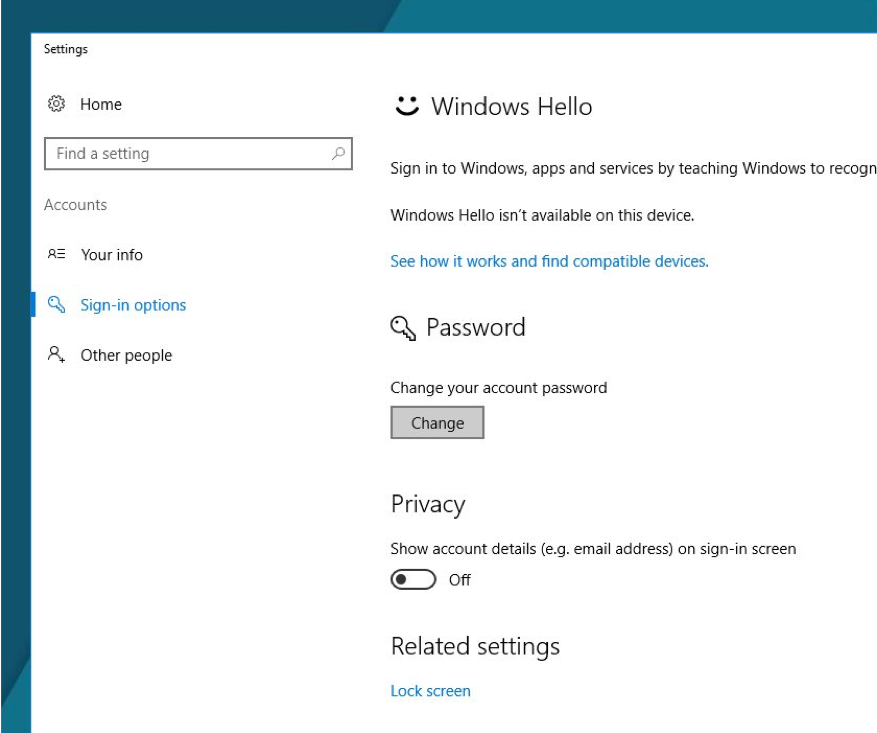Click the magnifier search icon
The width and height of the screenshot is (877, 733).
(338, 153)
